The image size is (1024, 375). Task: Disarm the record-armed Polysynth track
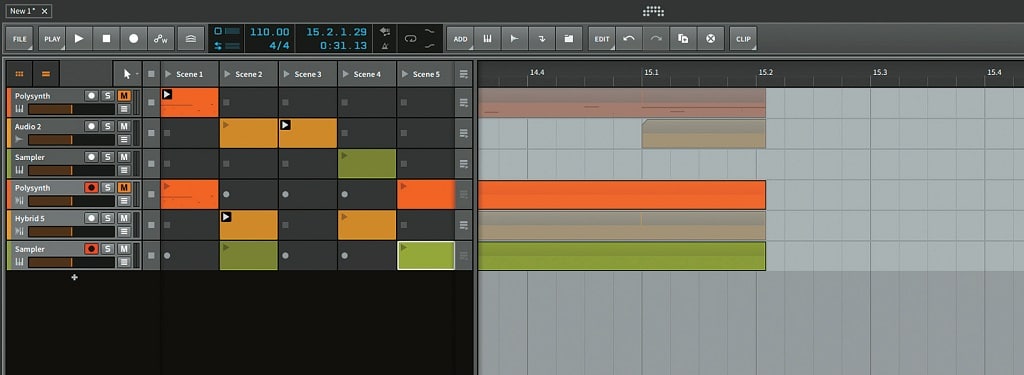pos(91,188)
